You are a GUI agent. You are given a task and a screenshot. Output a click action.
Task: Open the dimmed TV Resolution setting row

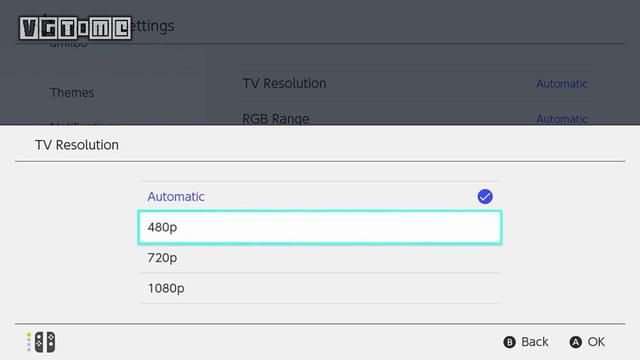[x=415, y=83]
